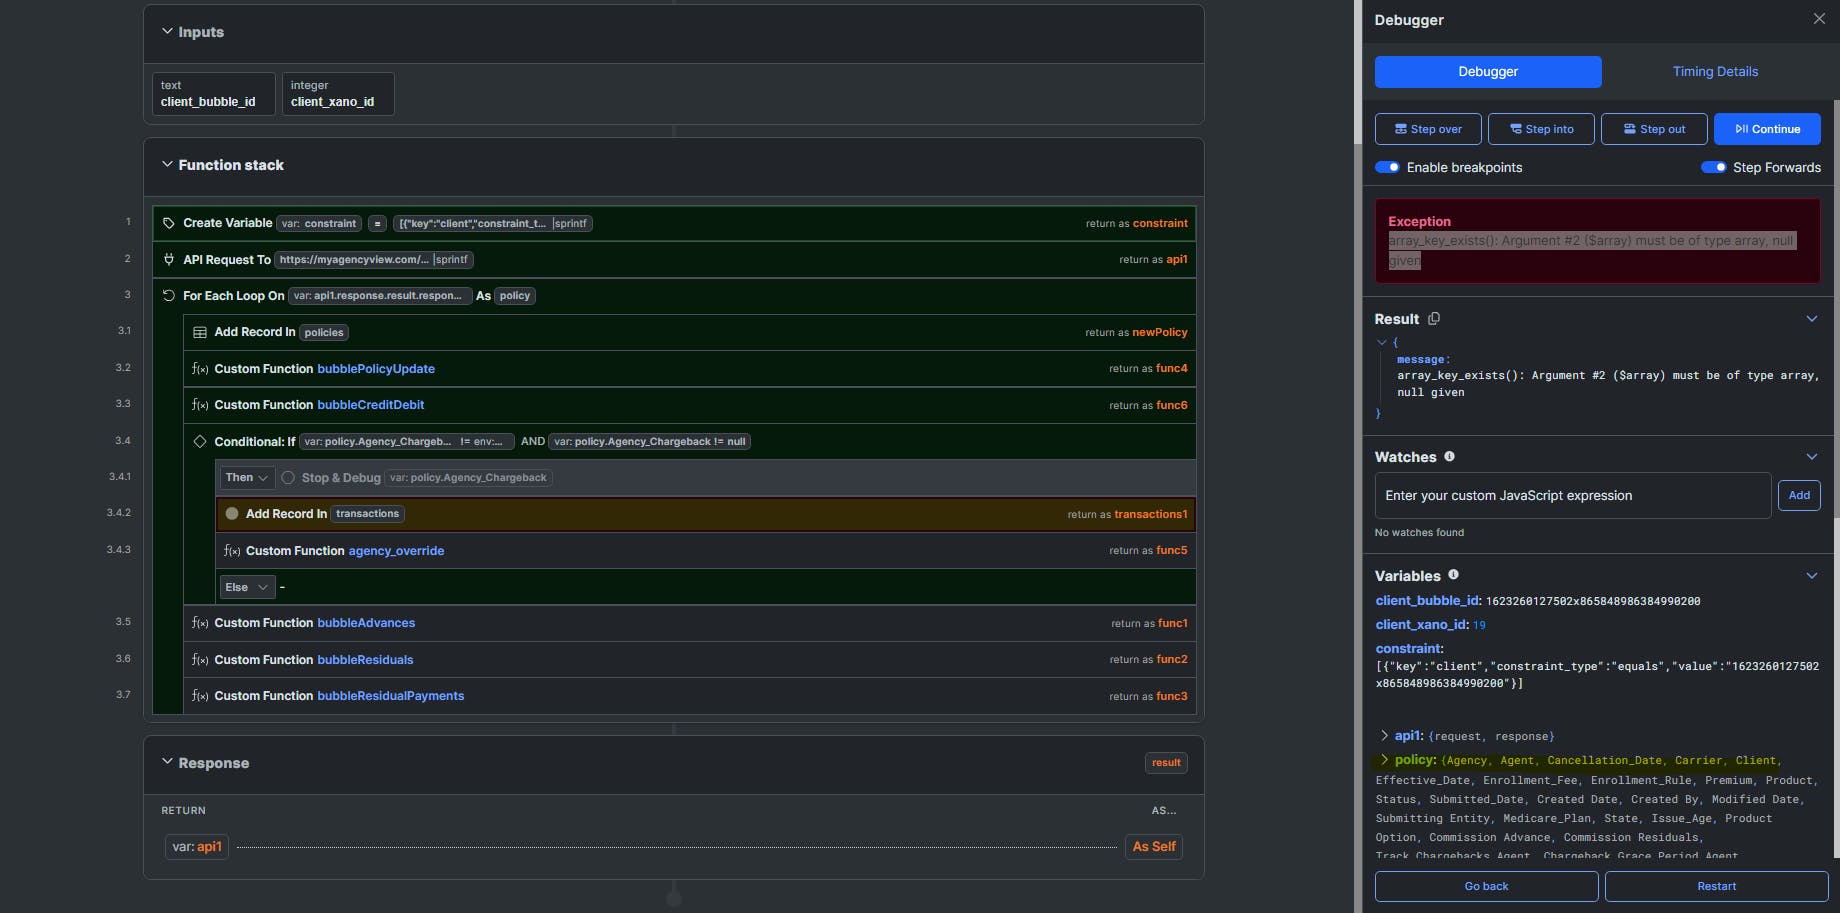Open the bubbleAdvances custom function link
The width and height of the screenshot is (1840, 913).
366,623
